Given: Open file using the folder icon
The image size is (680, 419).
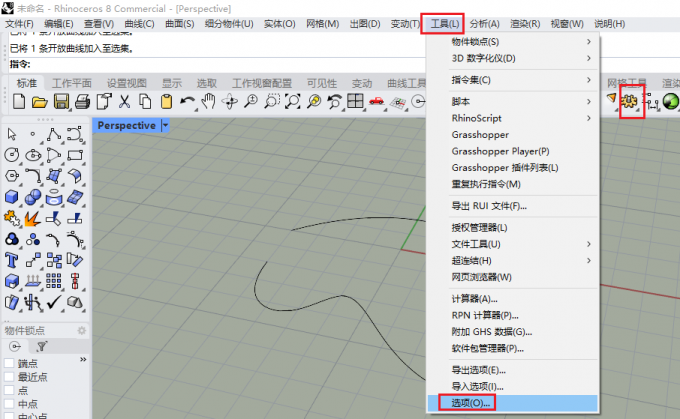Looking at the screenshot, I should pyautogui.click(x=39, y=102).
